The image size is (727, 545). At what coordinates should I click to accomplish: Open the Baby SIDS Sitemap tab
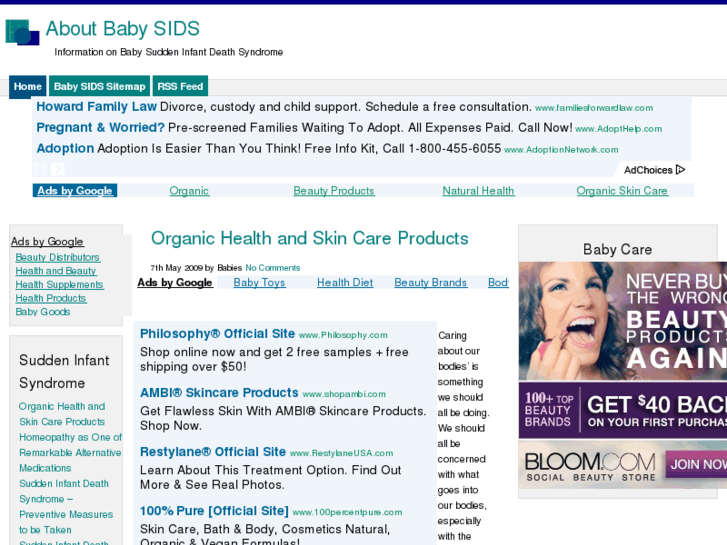[99, 86]
